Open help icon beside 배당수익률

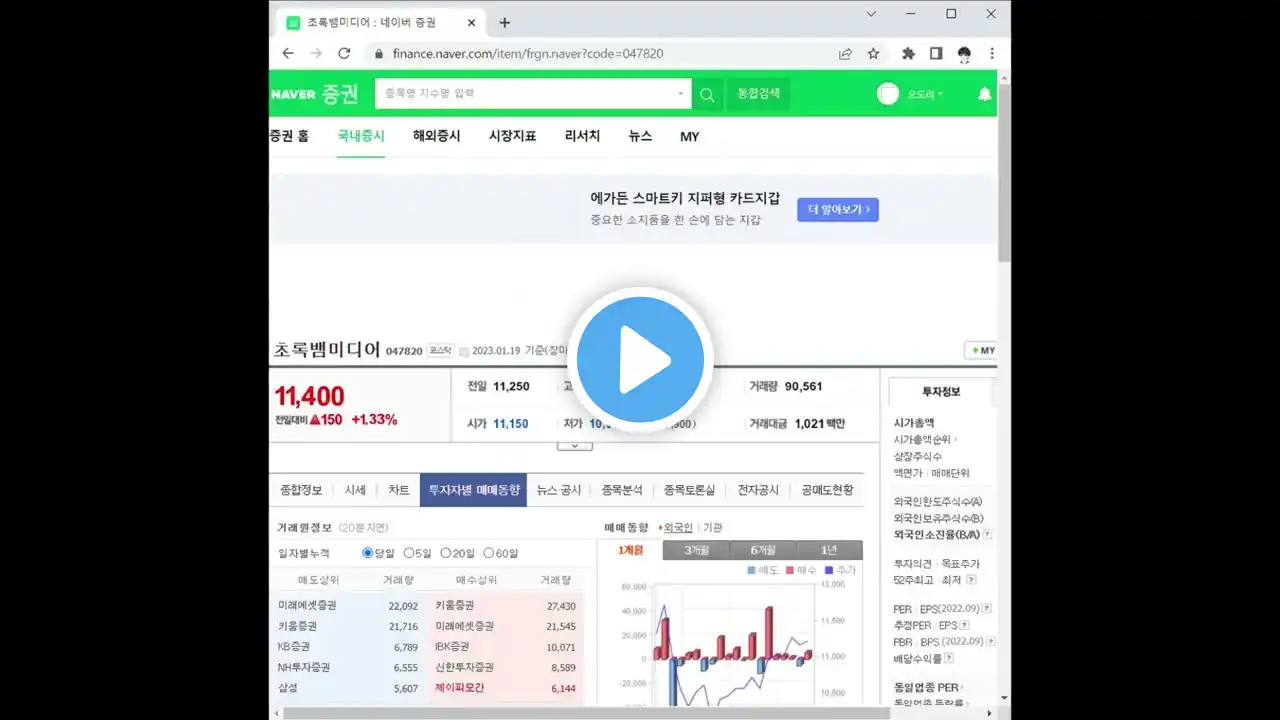click(x=949, y=659)
